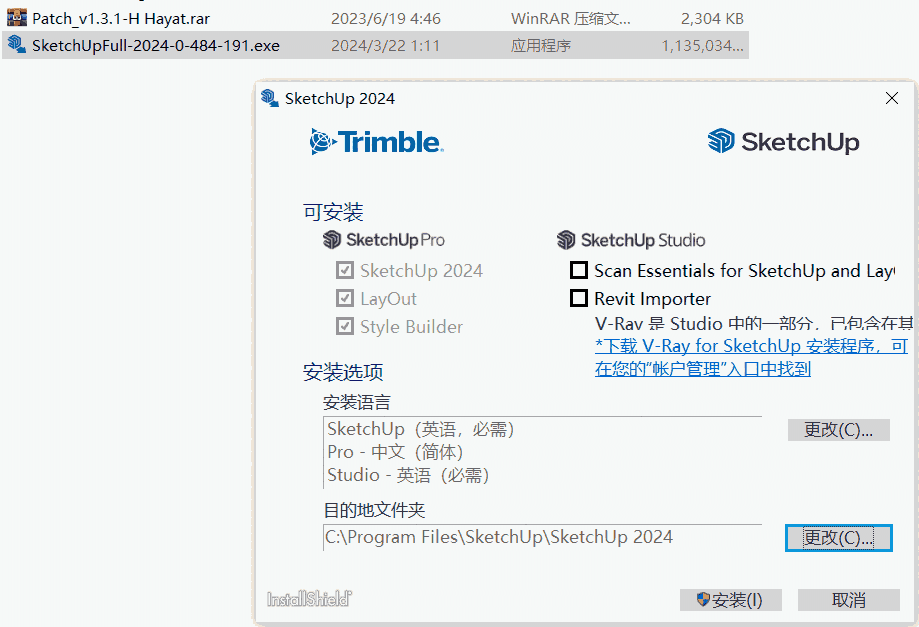Click the Trimble logo
Image resolution: width=919 pixels, height=627 pixels.
tap(376, 142)
